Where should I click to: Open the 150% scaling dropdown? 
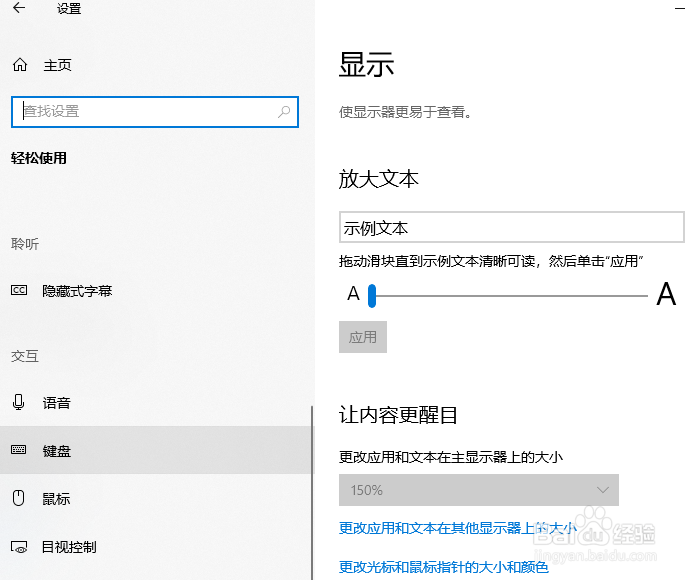[479, 490]
